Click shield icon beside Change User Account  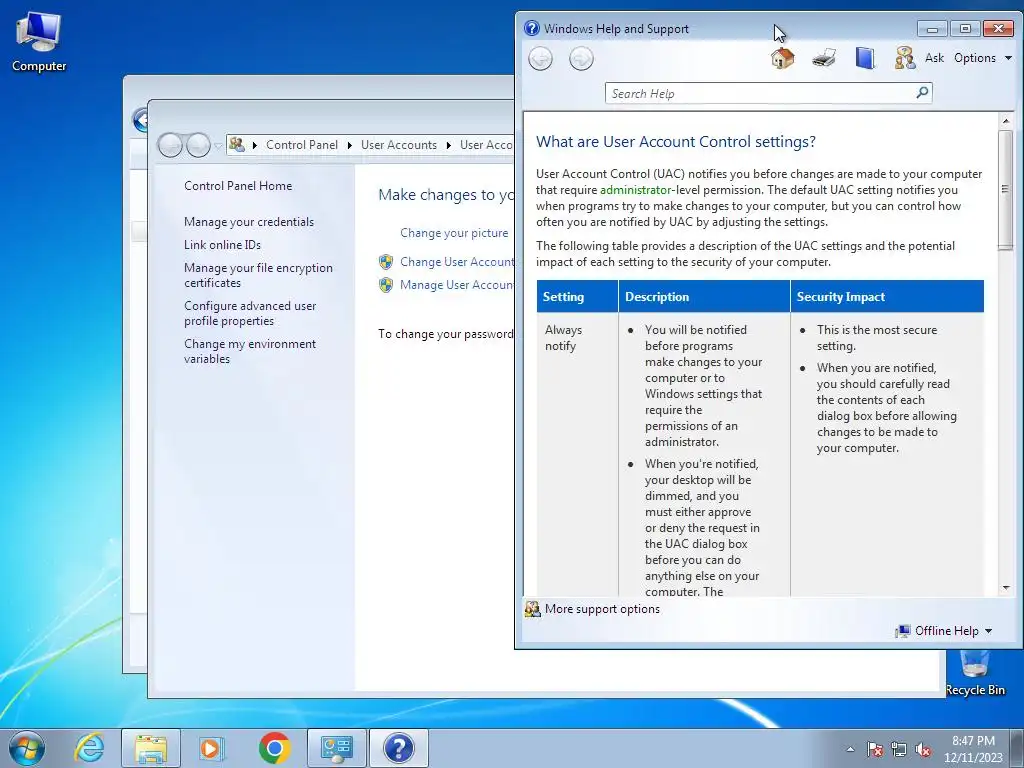click(386, 262)
